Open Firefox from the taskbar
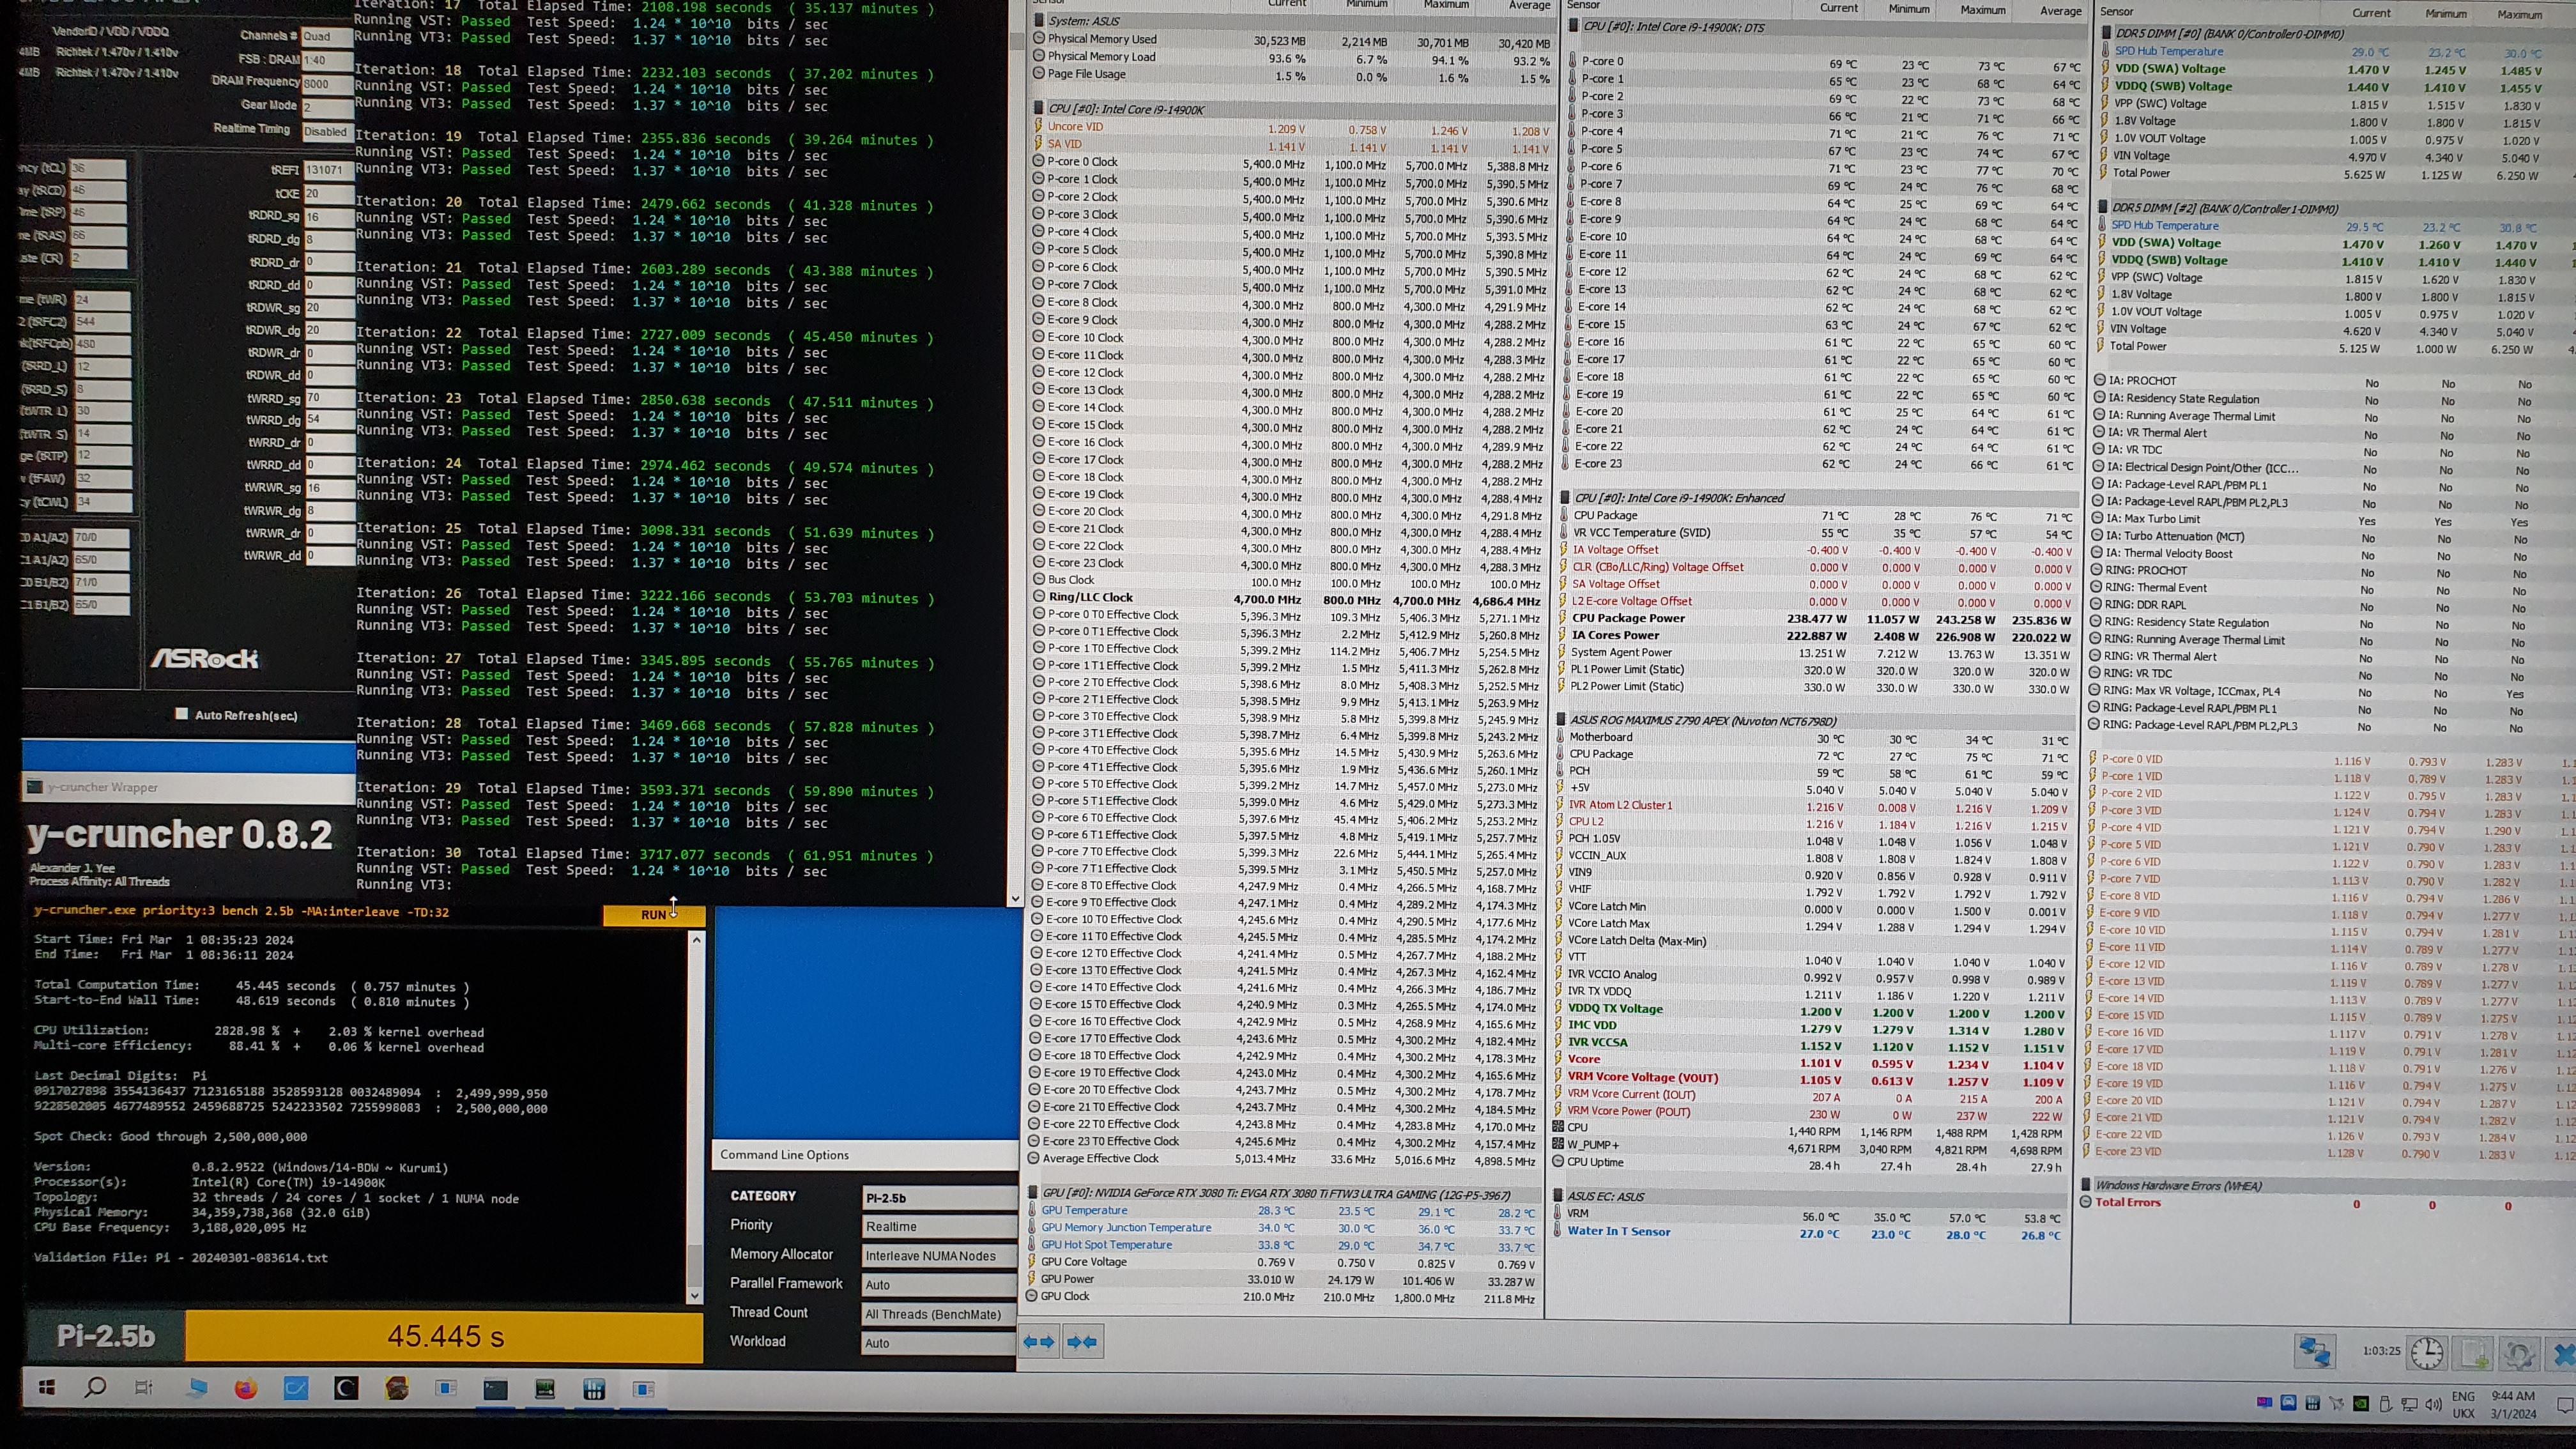Image resolution: width=2576 pixels, height=1449 pixels. (x=245, y=1388)
